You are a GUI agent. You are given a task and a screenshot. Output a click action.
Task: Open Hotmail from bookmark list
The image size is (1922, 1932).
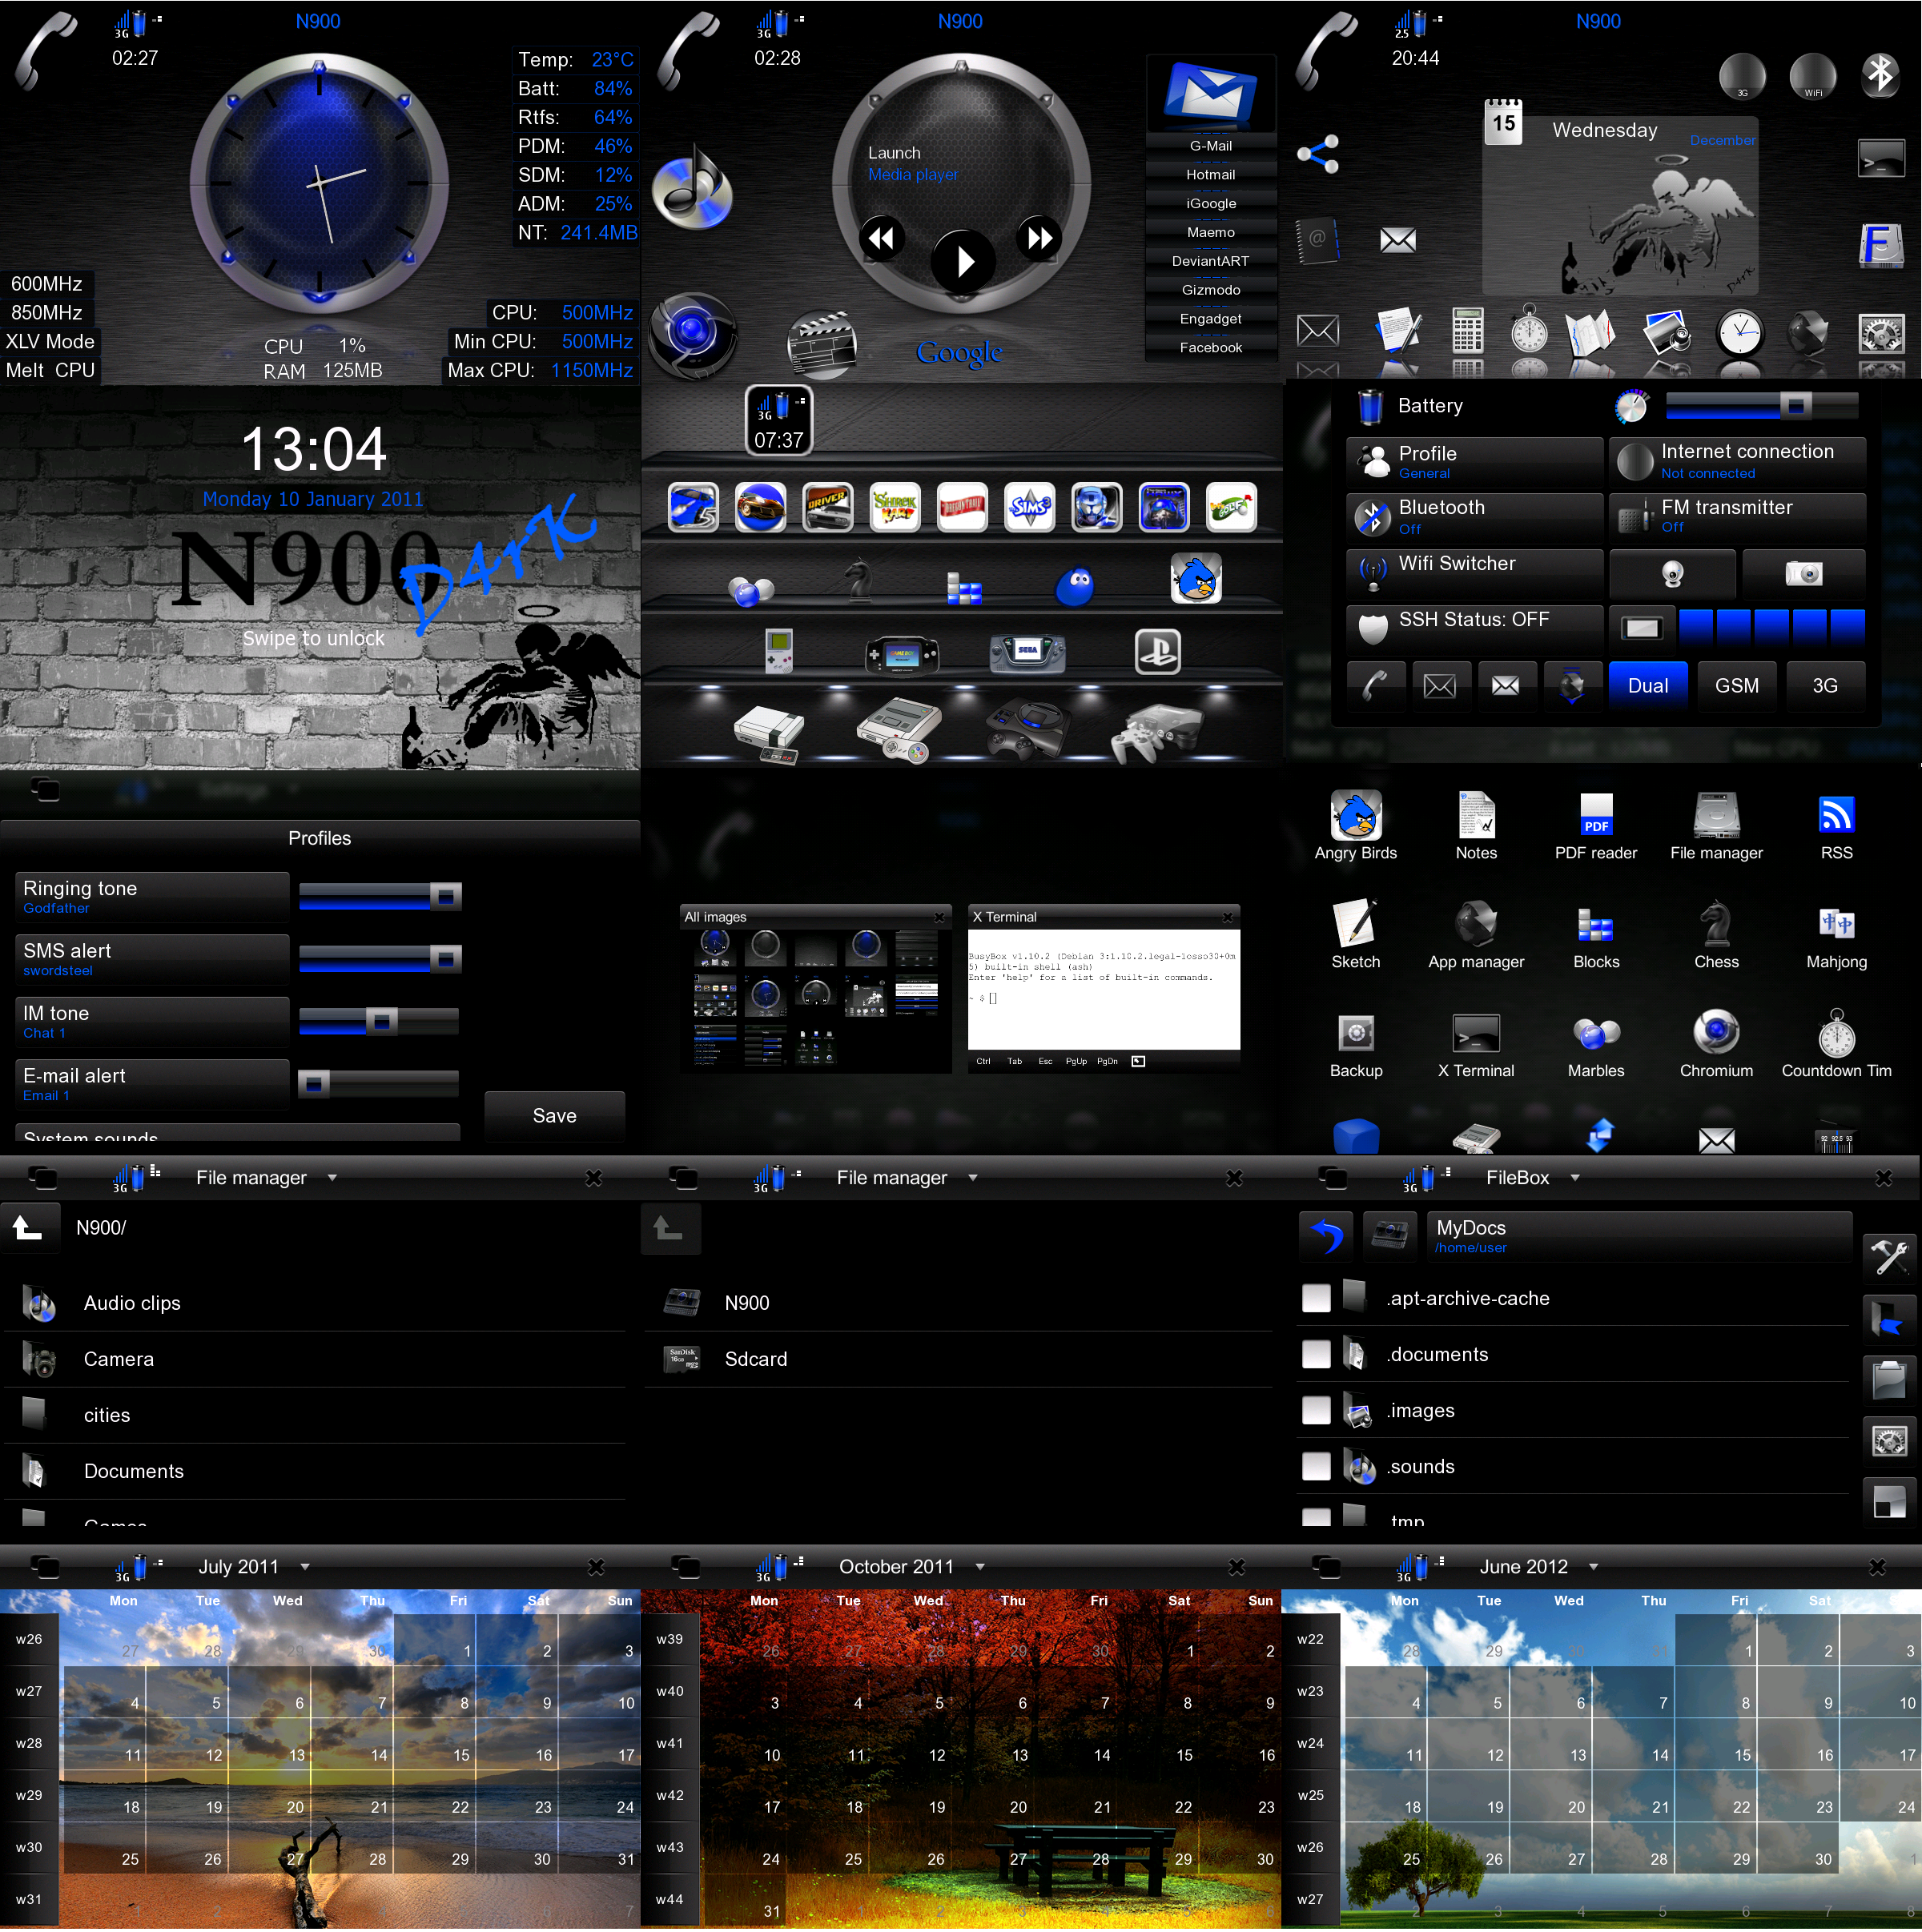coord(1210,175)
